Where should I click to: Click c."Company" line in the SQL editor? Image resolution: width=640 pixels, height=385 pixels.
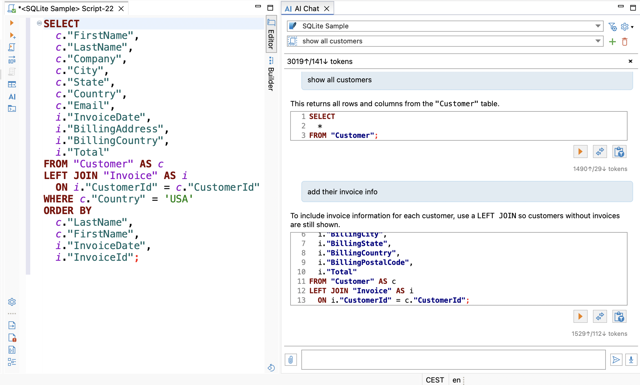pyautogui.click(x=91, y=59)
